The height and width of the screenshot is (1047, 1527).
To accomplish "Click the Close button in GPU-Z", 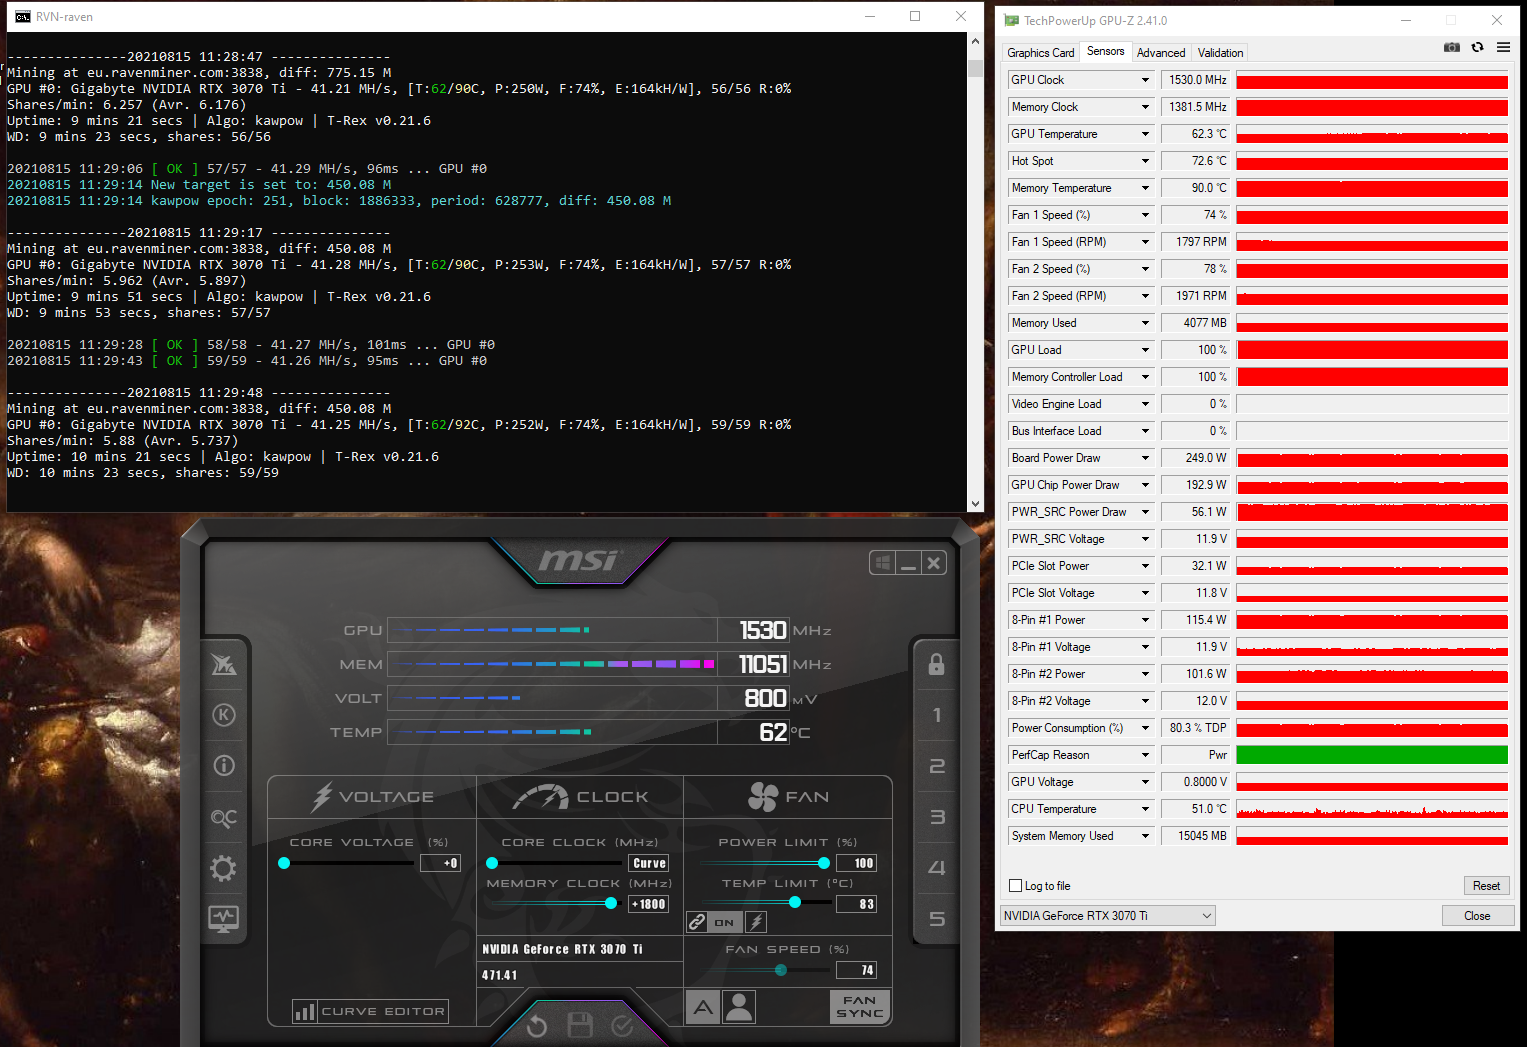I will [x=1477, y=916].
